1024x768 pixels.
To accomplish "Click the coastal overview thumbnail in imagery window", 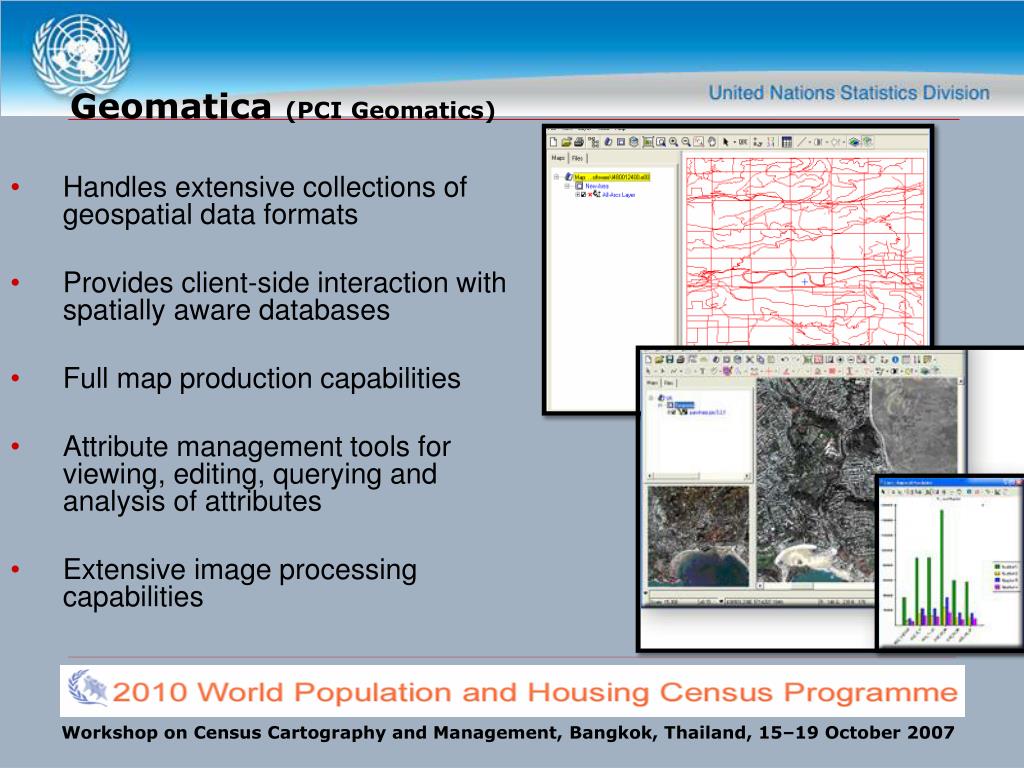I will pos(698,536).
